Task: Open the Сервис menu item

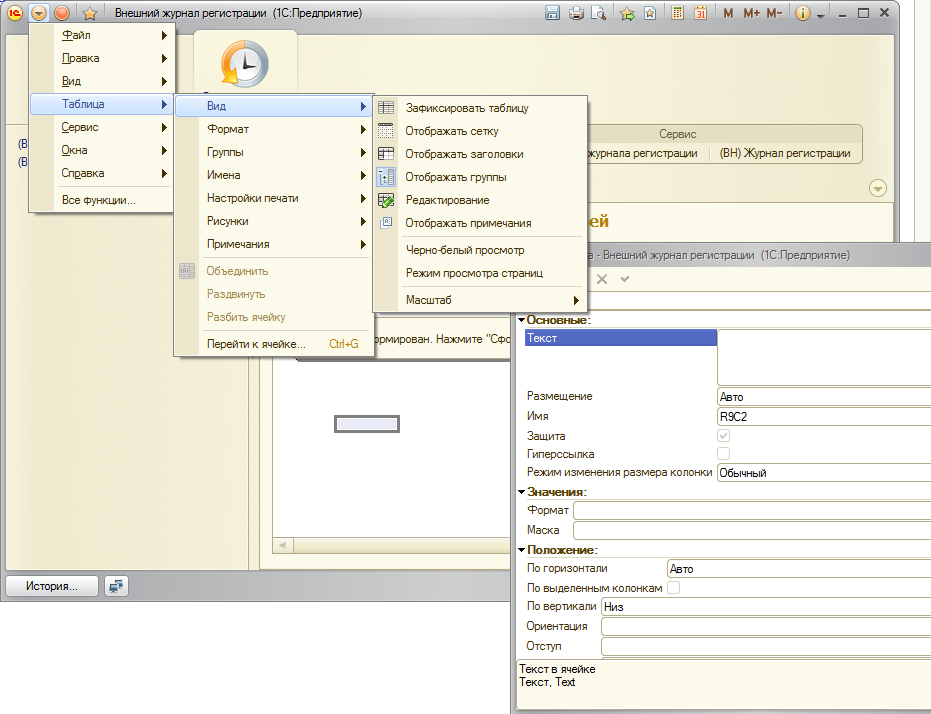Action: click(102, 127)
